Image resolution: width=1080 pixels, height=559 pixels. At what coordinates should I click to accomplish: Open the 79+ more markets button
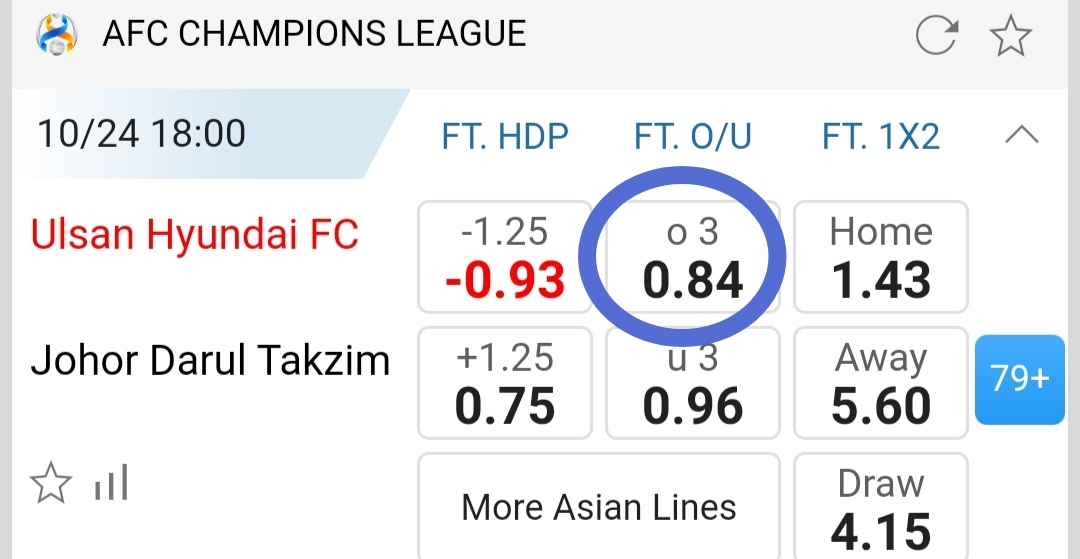click(x=1019, y=380)
